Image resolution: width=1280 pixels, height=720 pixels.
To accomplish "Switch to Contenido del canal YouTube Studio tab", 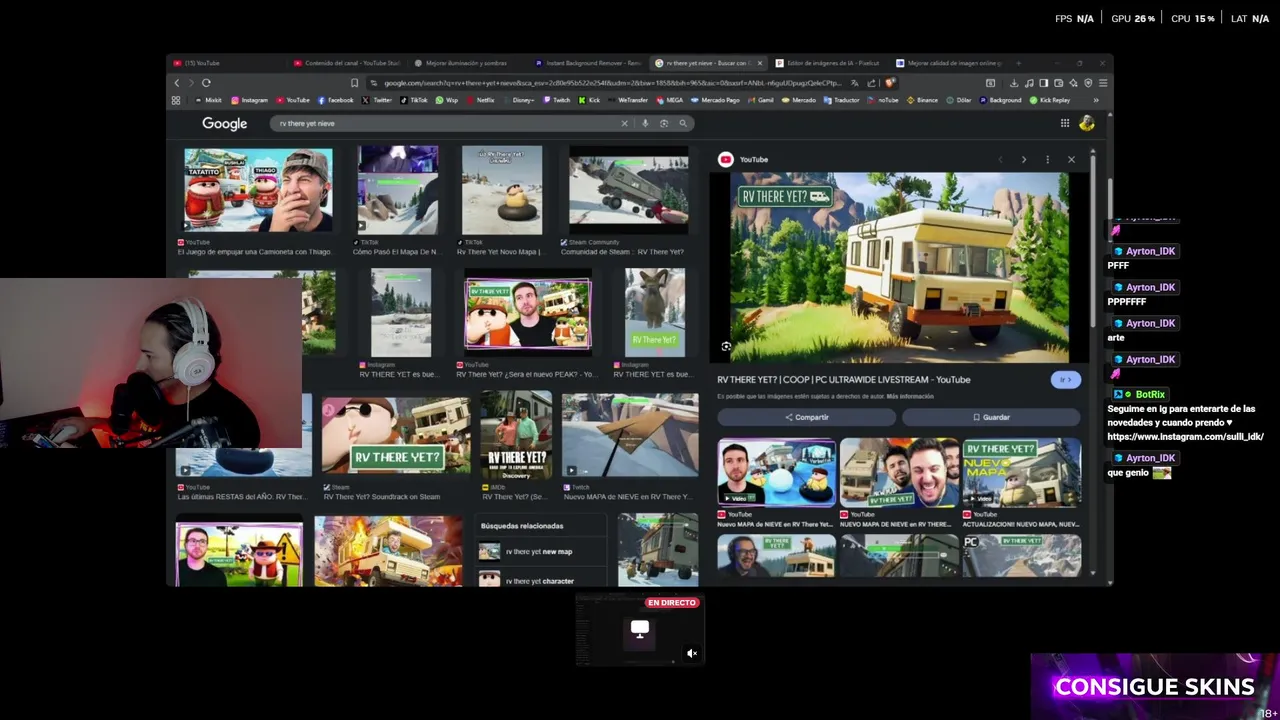I will (x=346, y=63).
